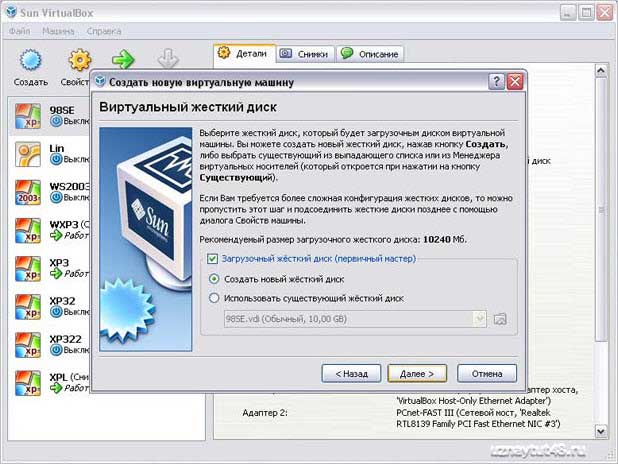618x464 pixels.
Task: Open Virtual Media Manager folder icon in wizard
Action: (x=500, y=319)
